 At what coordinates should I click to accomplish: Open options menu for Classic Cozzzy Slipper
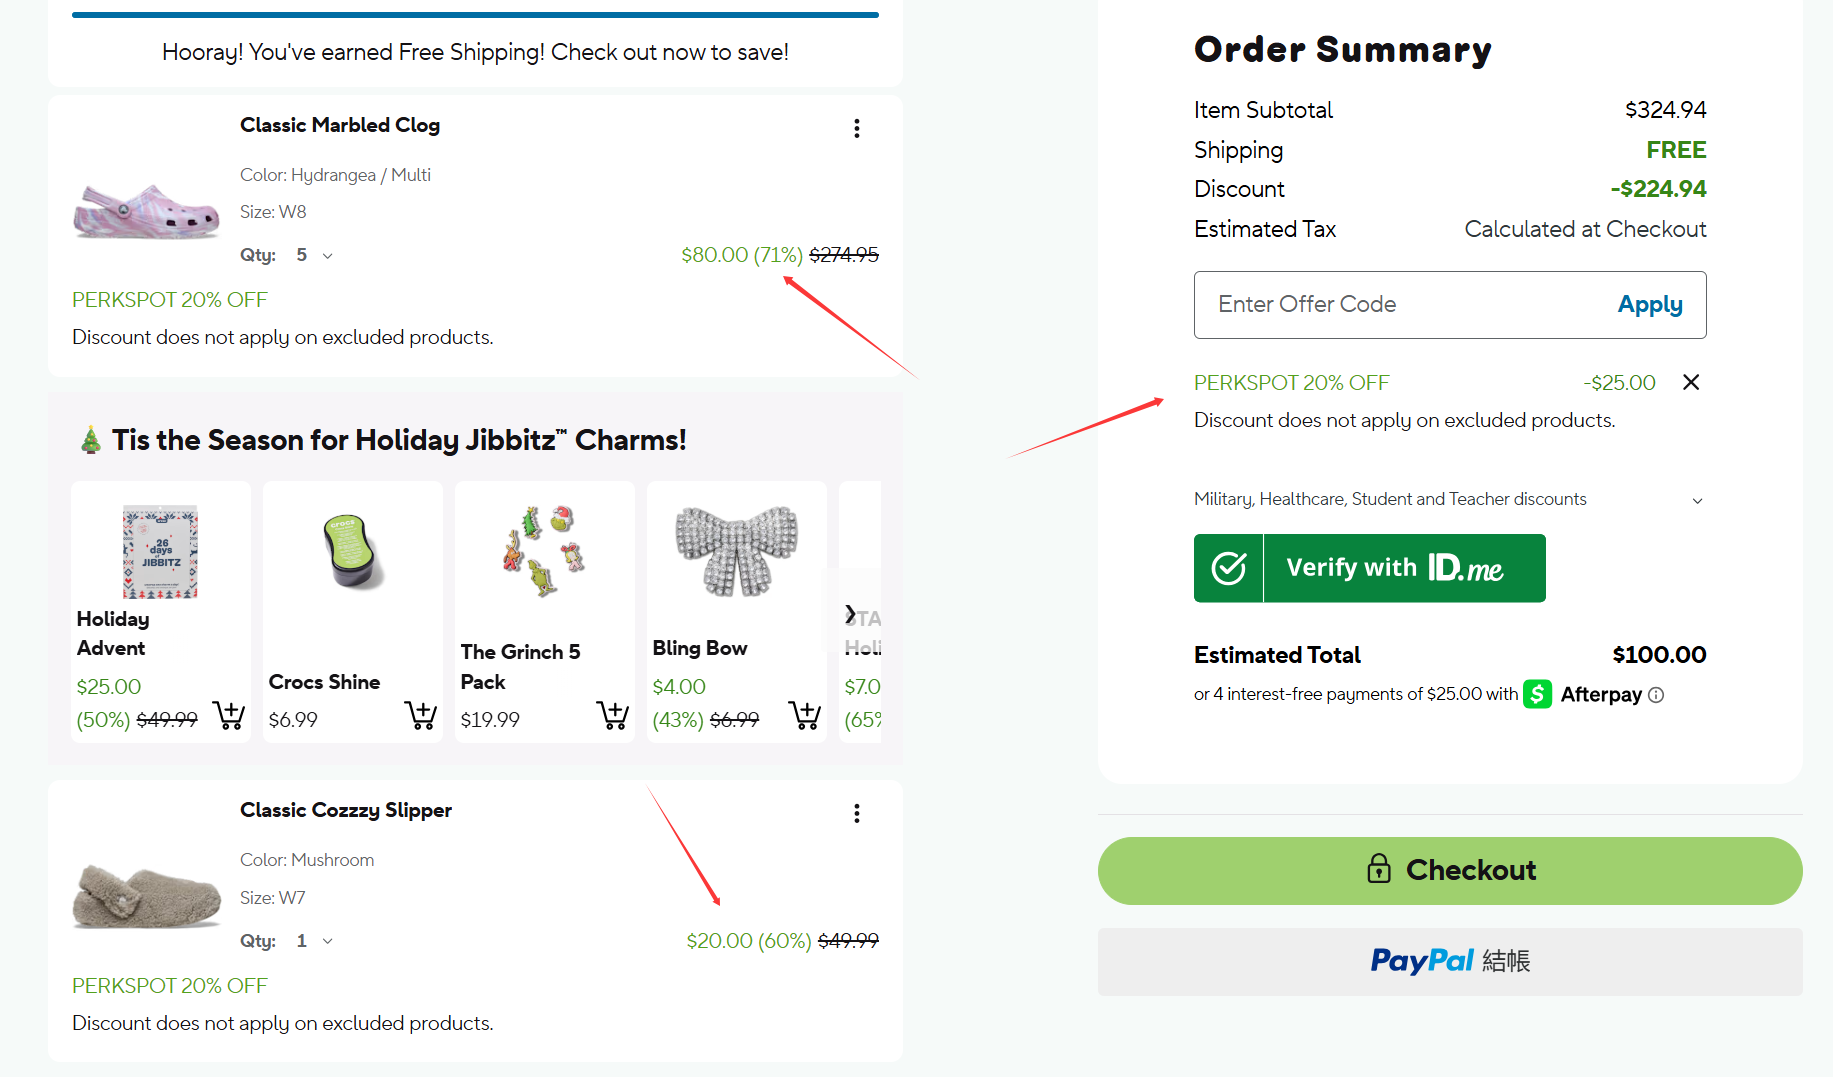856,813
